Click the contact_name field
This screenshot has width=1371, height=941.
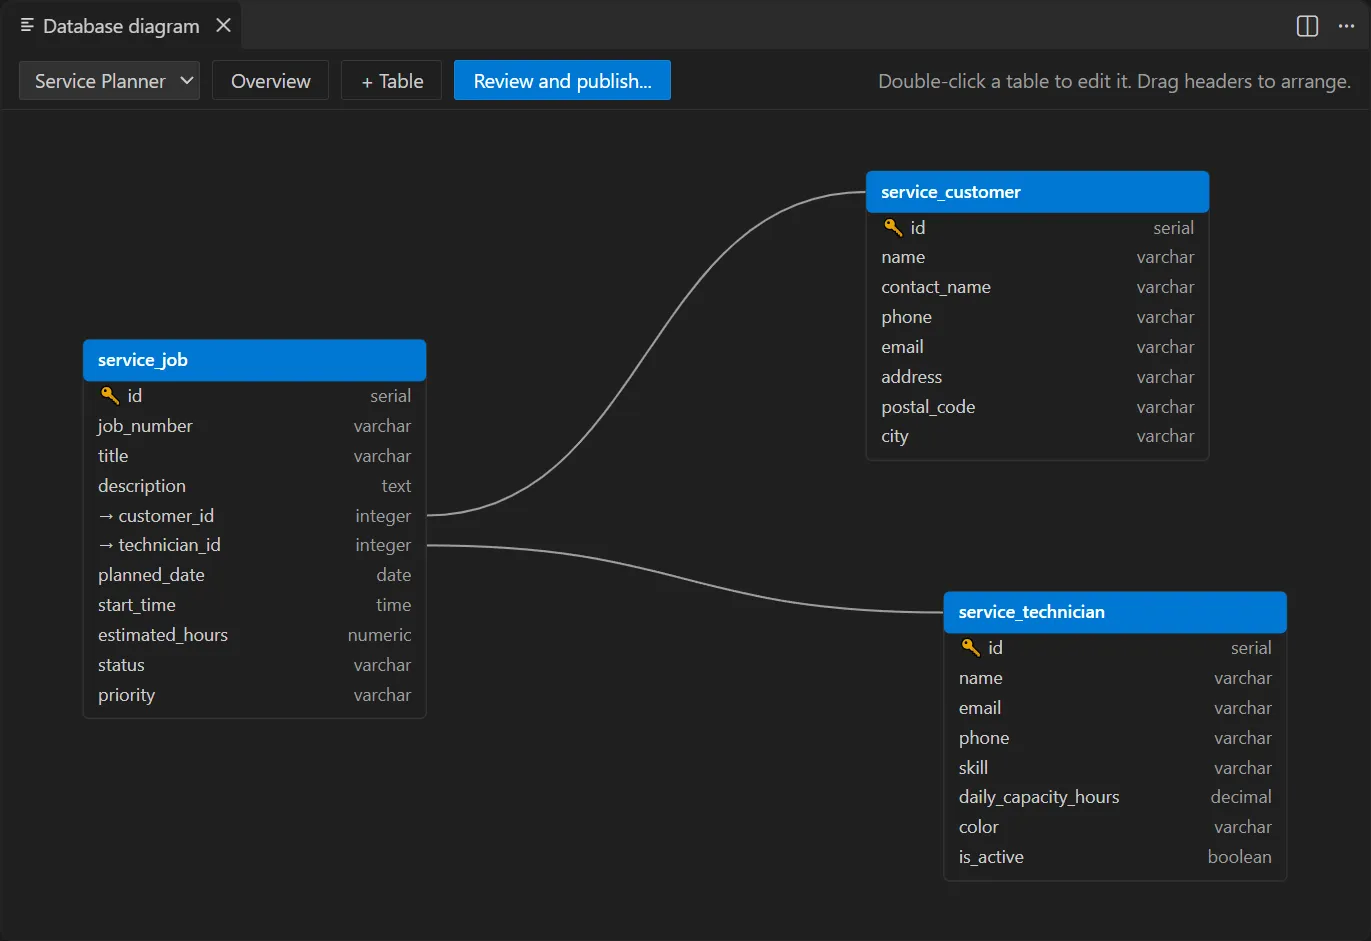pyautogui.click(x=1038, y=287)
